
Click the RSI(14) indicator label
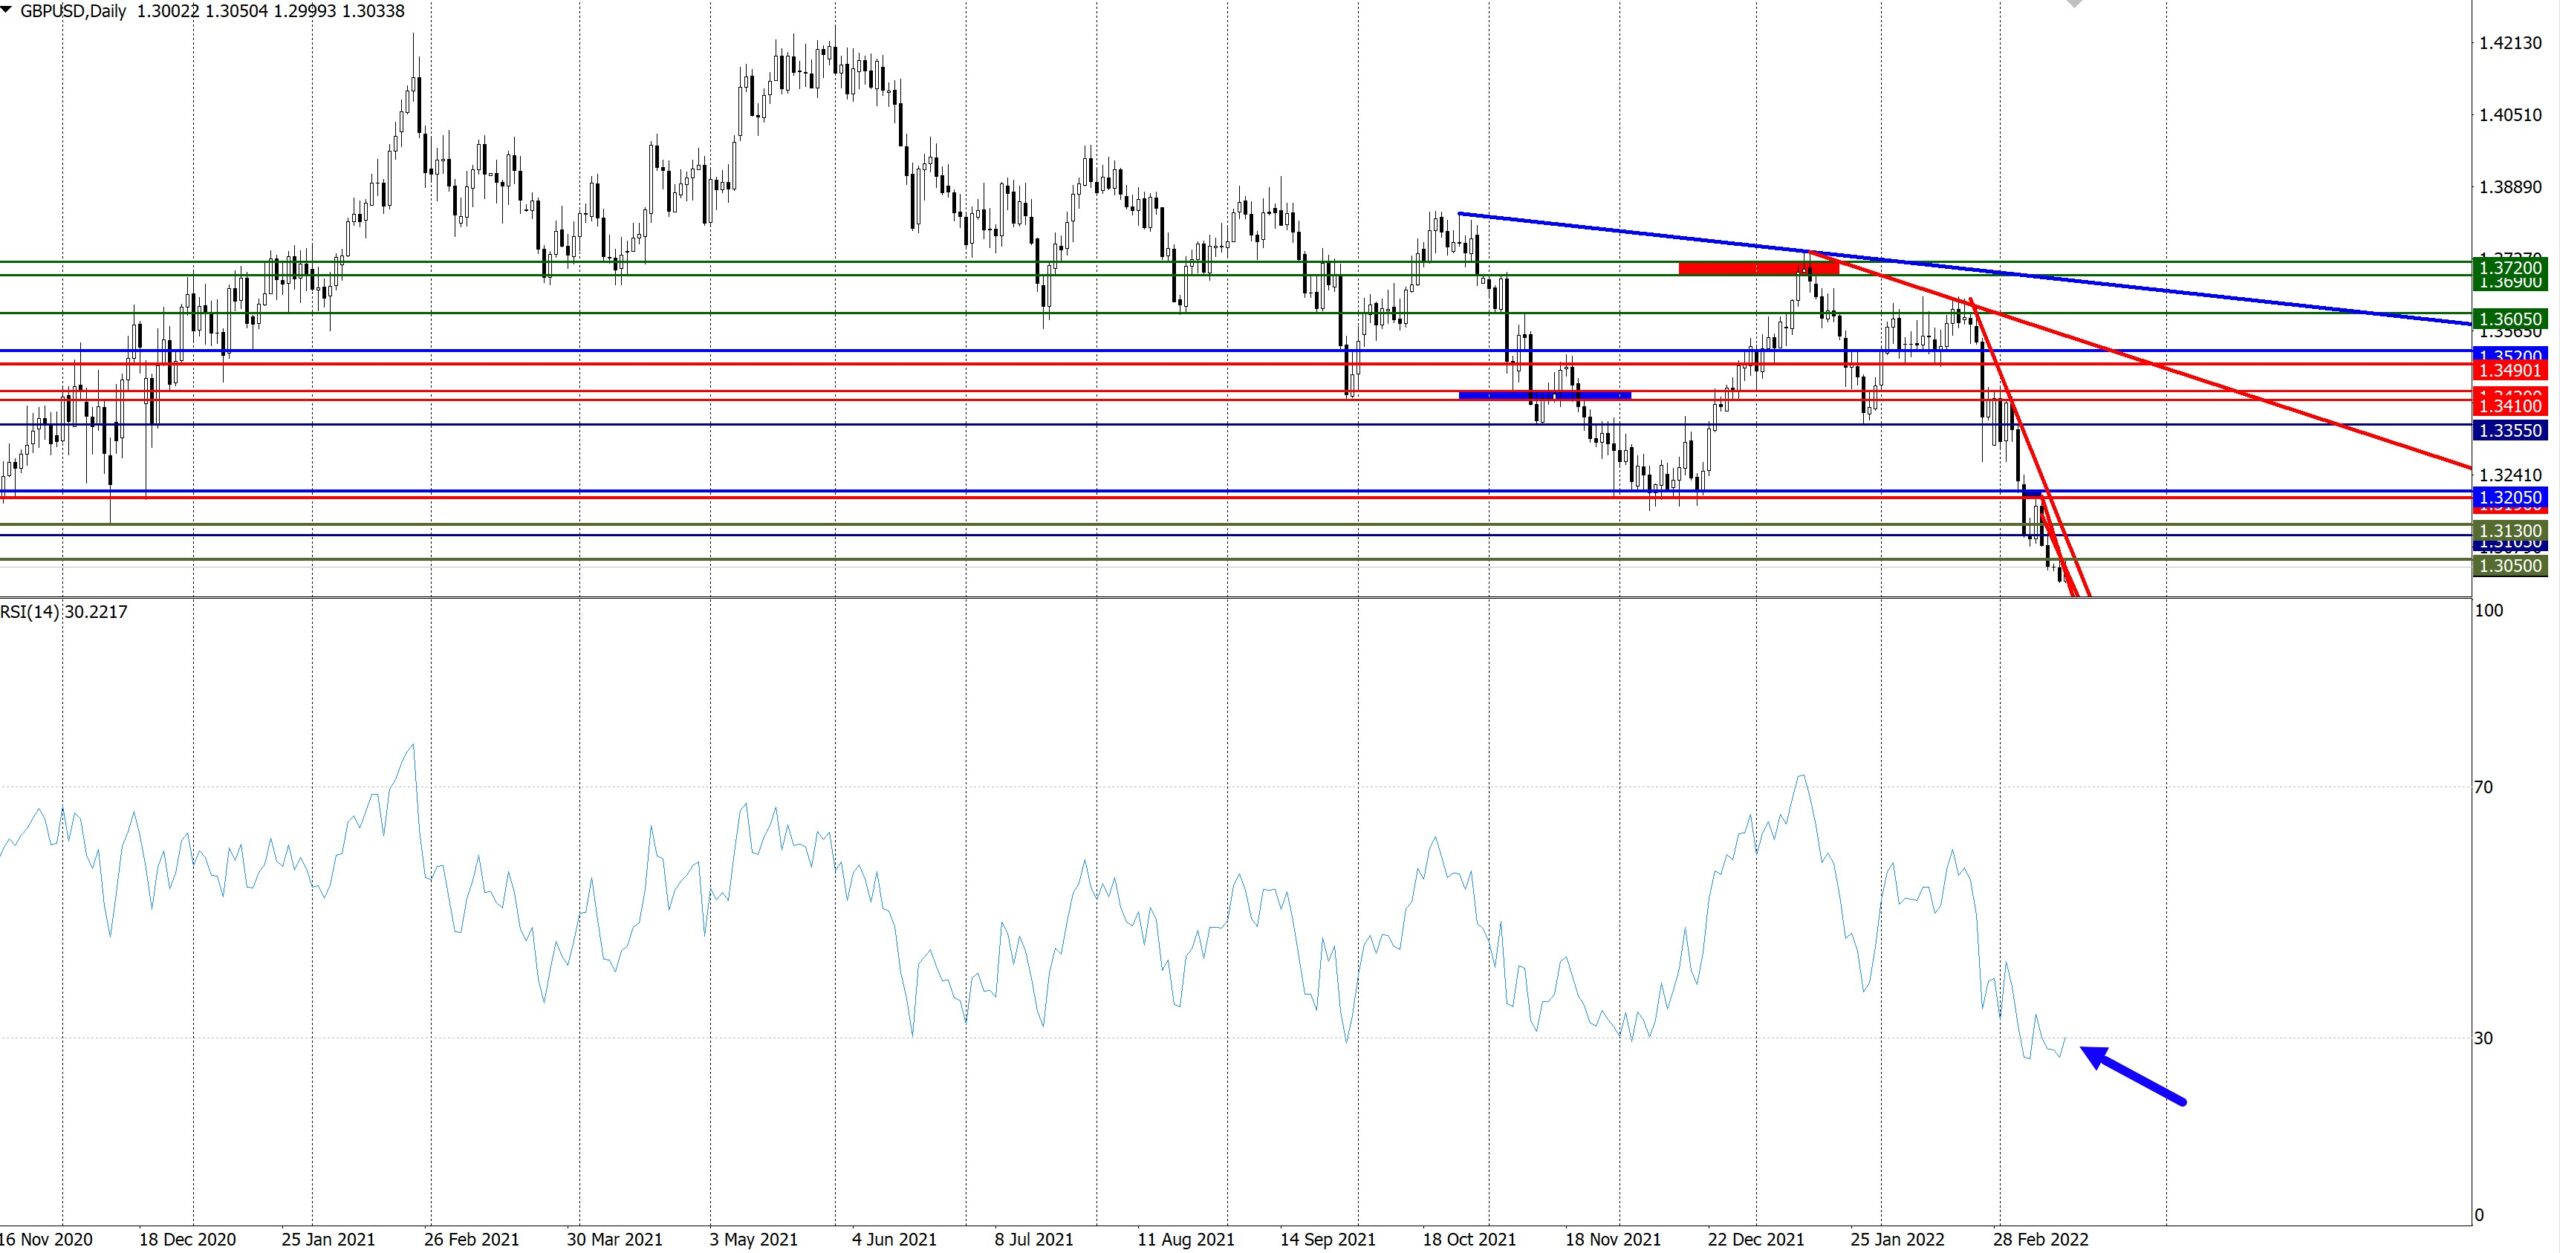point(30,612)
